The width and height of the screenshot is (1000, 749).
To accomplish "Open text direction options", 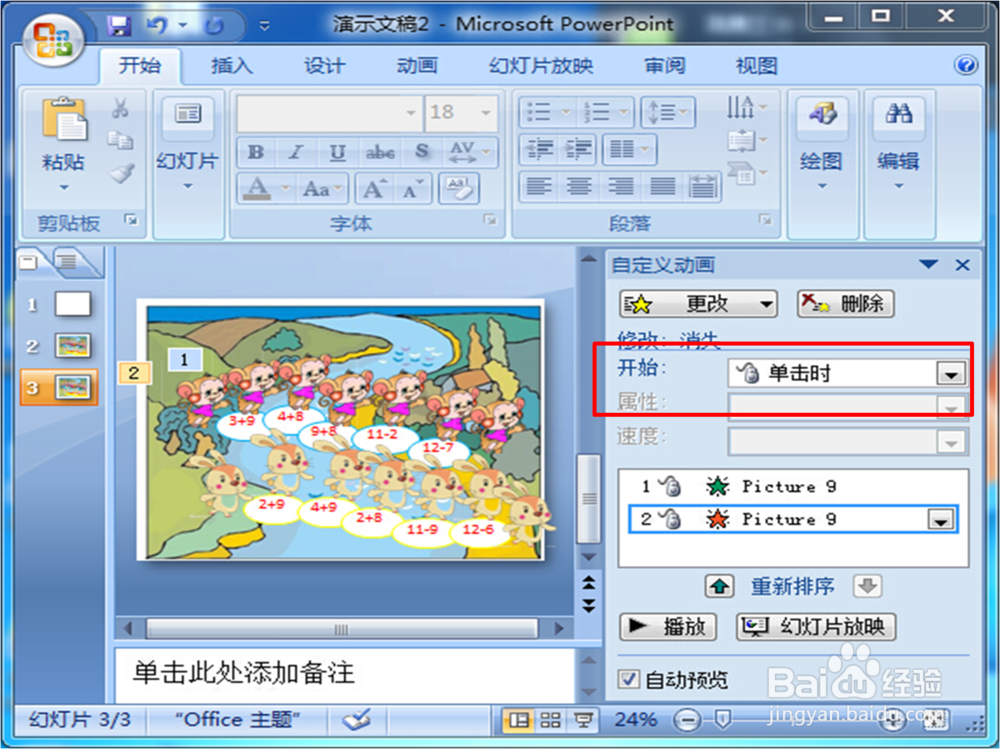I will tap(747, 108).
